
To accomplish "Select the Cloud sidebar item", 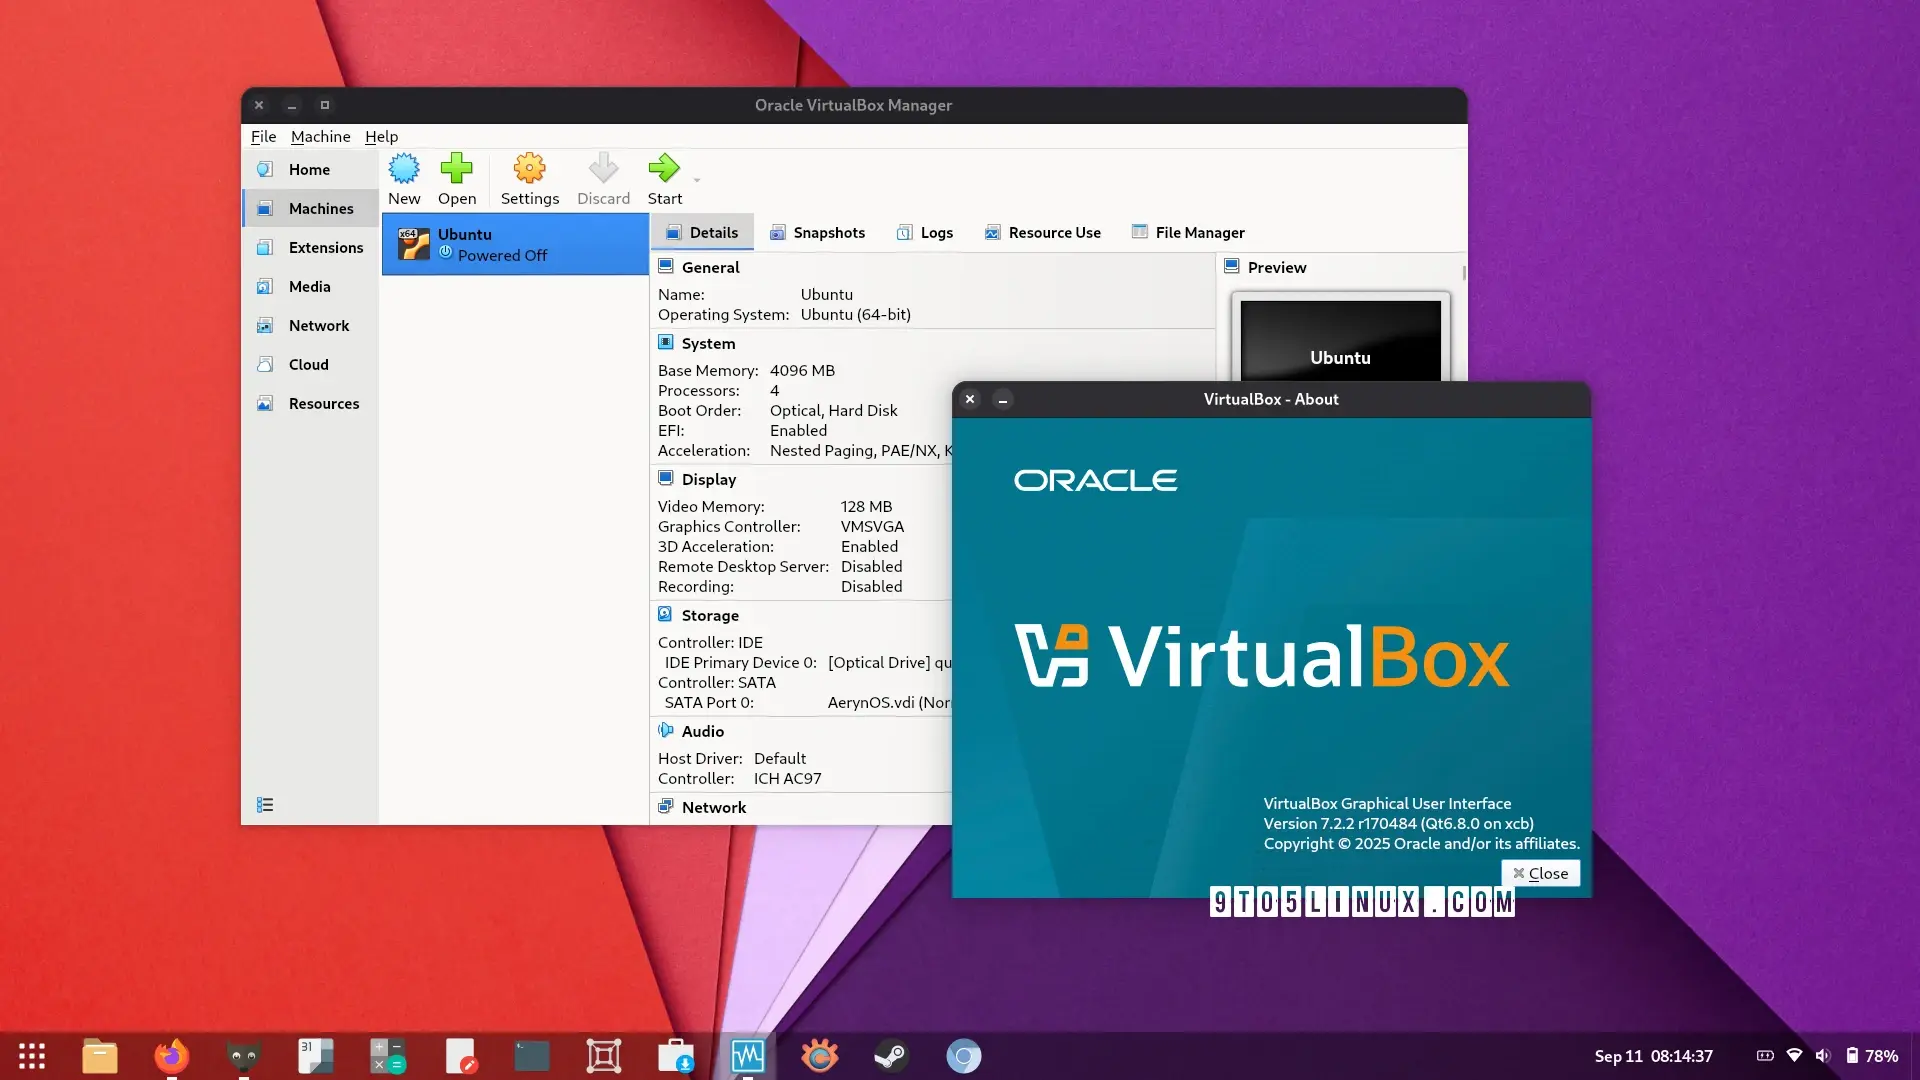I will 308,364.
